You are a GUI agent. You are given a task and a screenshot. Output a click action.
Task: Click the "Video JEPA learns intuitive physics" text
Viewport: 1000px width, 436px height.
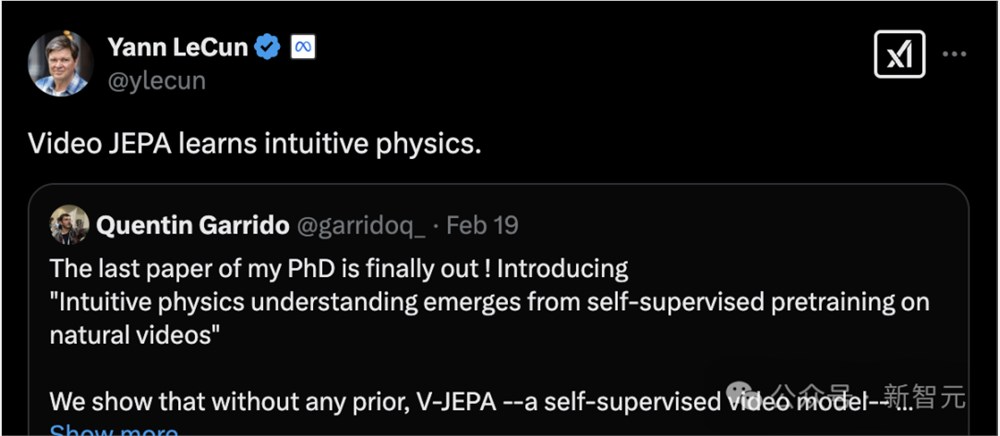point(254,144)
